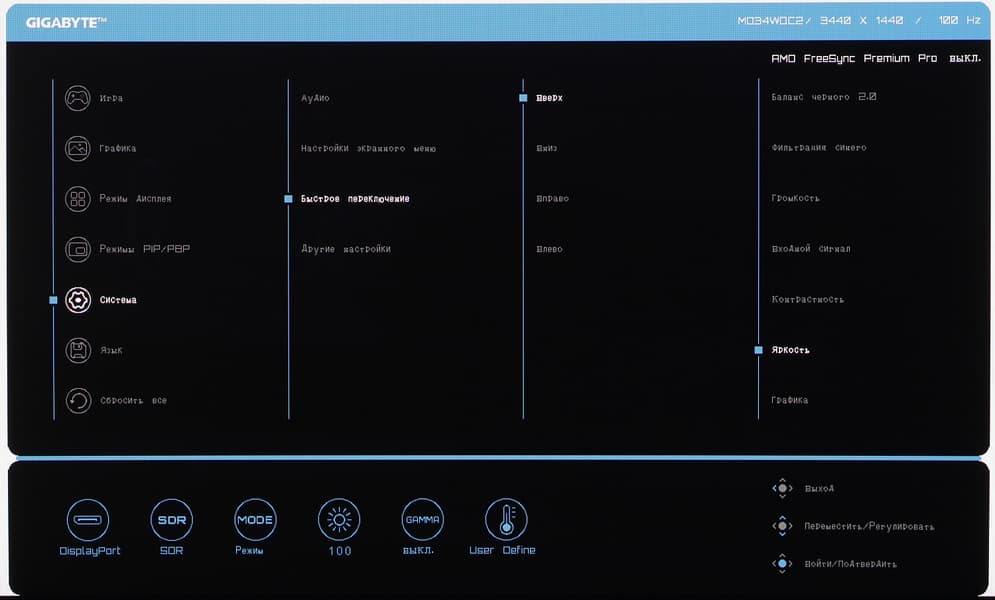Click the Режим label under MODE
This screenshot has height=600, width=995.
[x=249, y=551]
